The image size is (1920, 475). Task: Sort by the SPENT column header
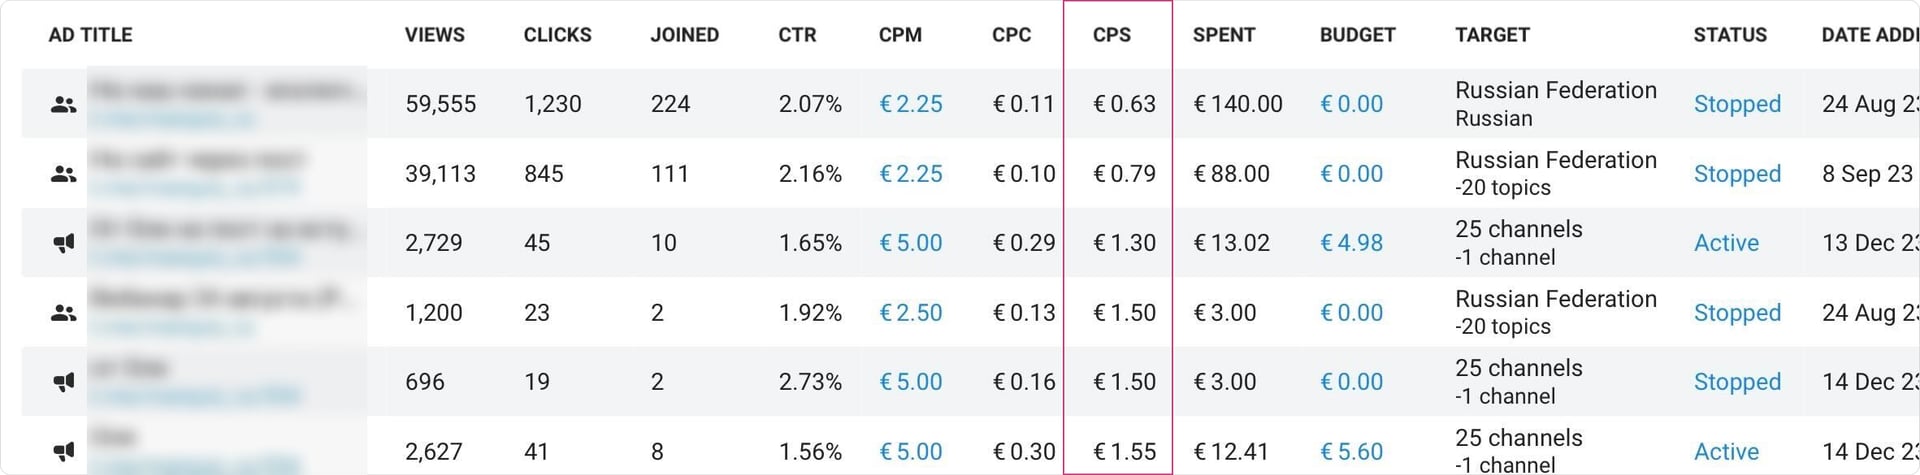coord(1223,35)
